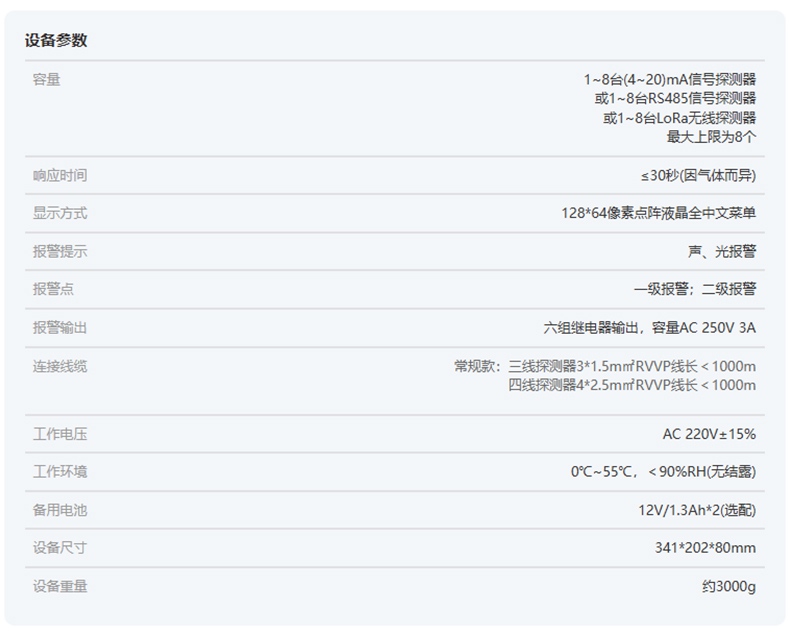The width and height of the screenshot is (790, 634).
Task: Click the 设备参数 section heading
Action: [56, 41]
